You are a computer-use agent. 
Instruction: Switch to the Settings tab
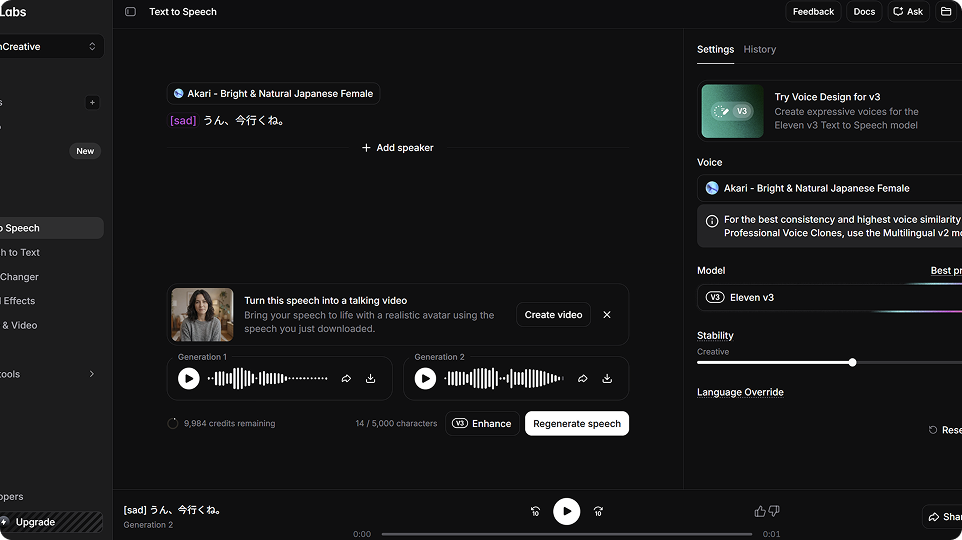[715, 49]
